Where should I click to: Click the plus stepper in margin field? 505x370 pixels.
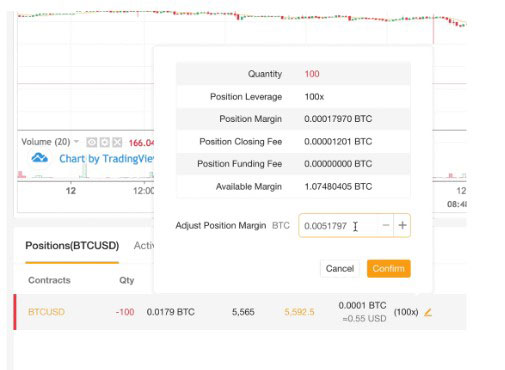coord(402,225)
